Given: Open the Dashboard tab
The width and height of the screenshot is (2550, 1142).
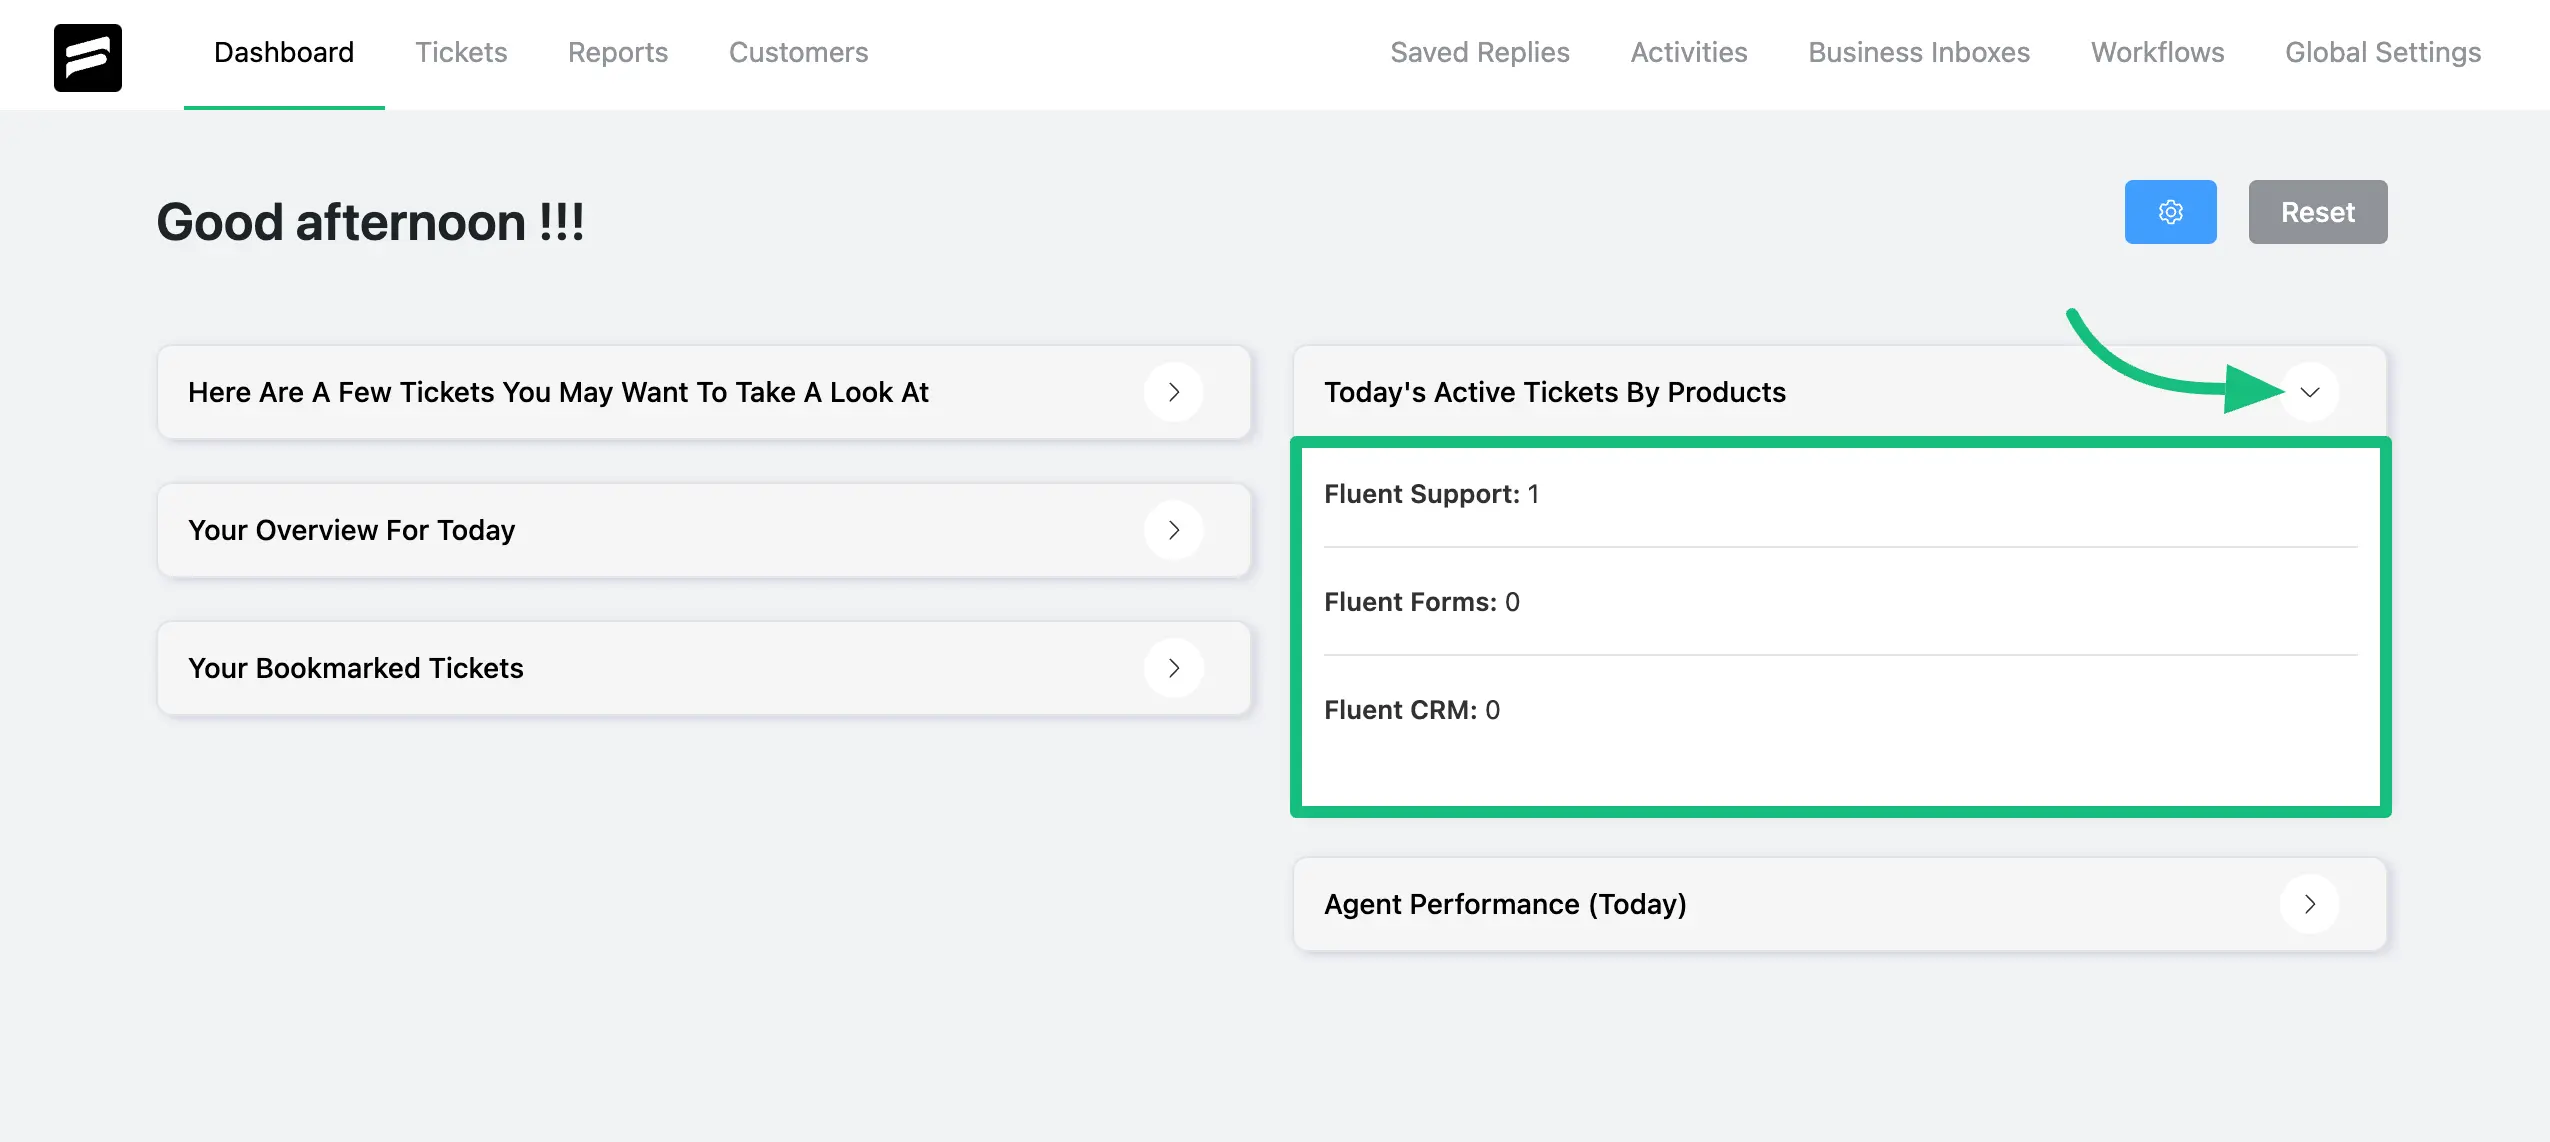Looking at the screenshot, I should click(x=284, y=52).
